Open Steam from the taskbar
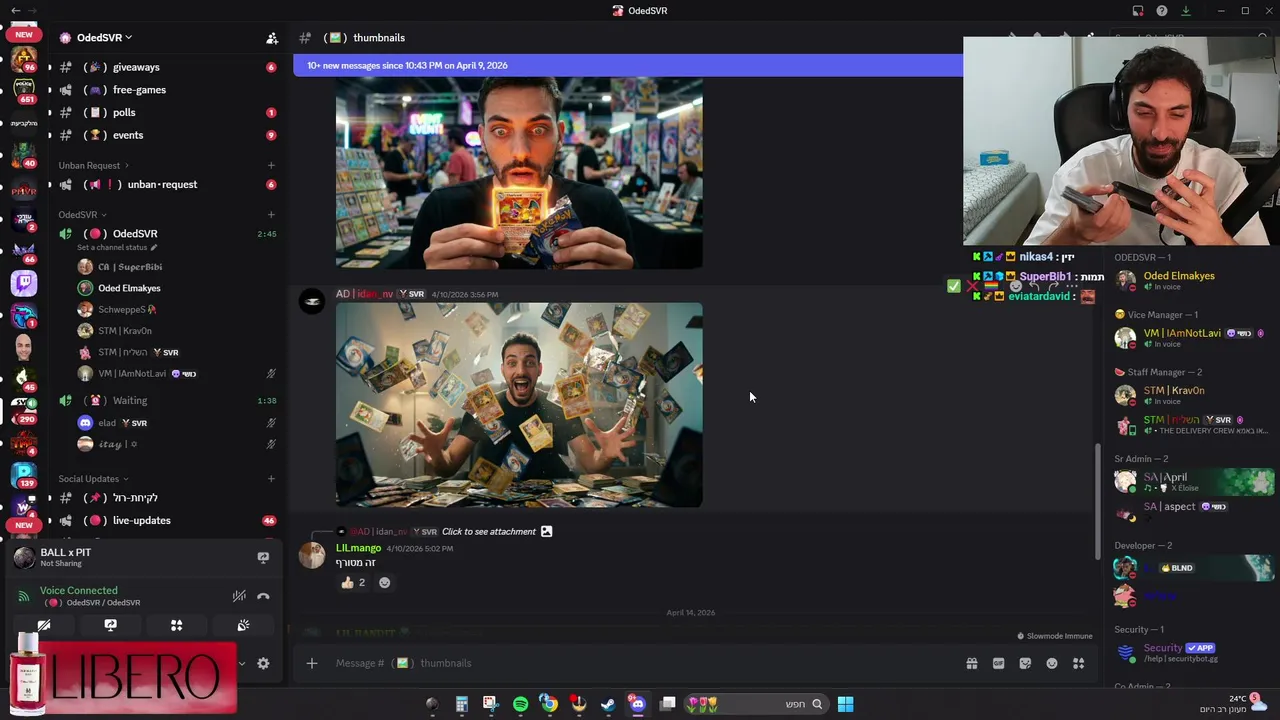This screenshot has width=1280, height=720. coord(607,704)
